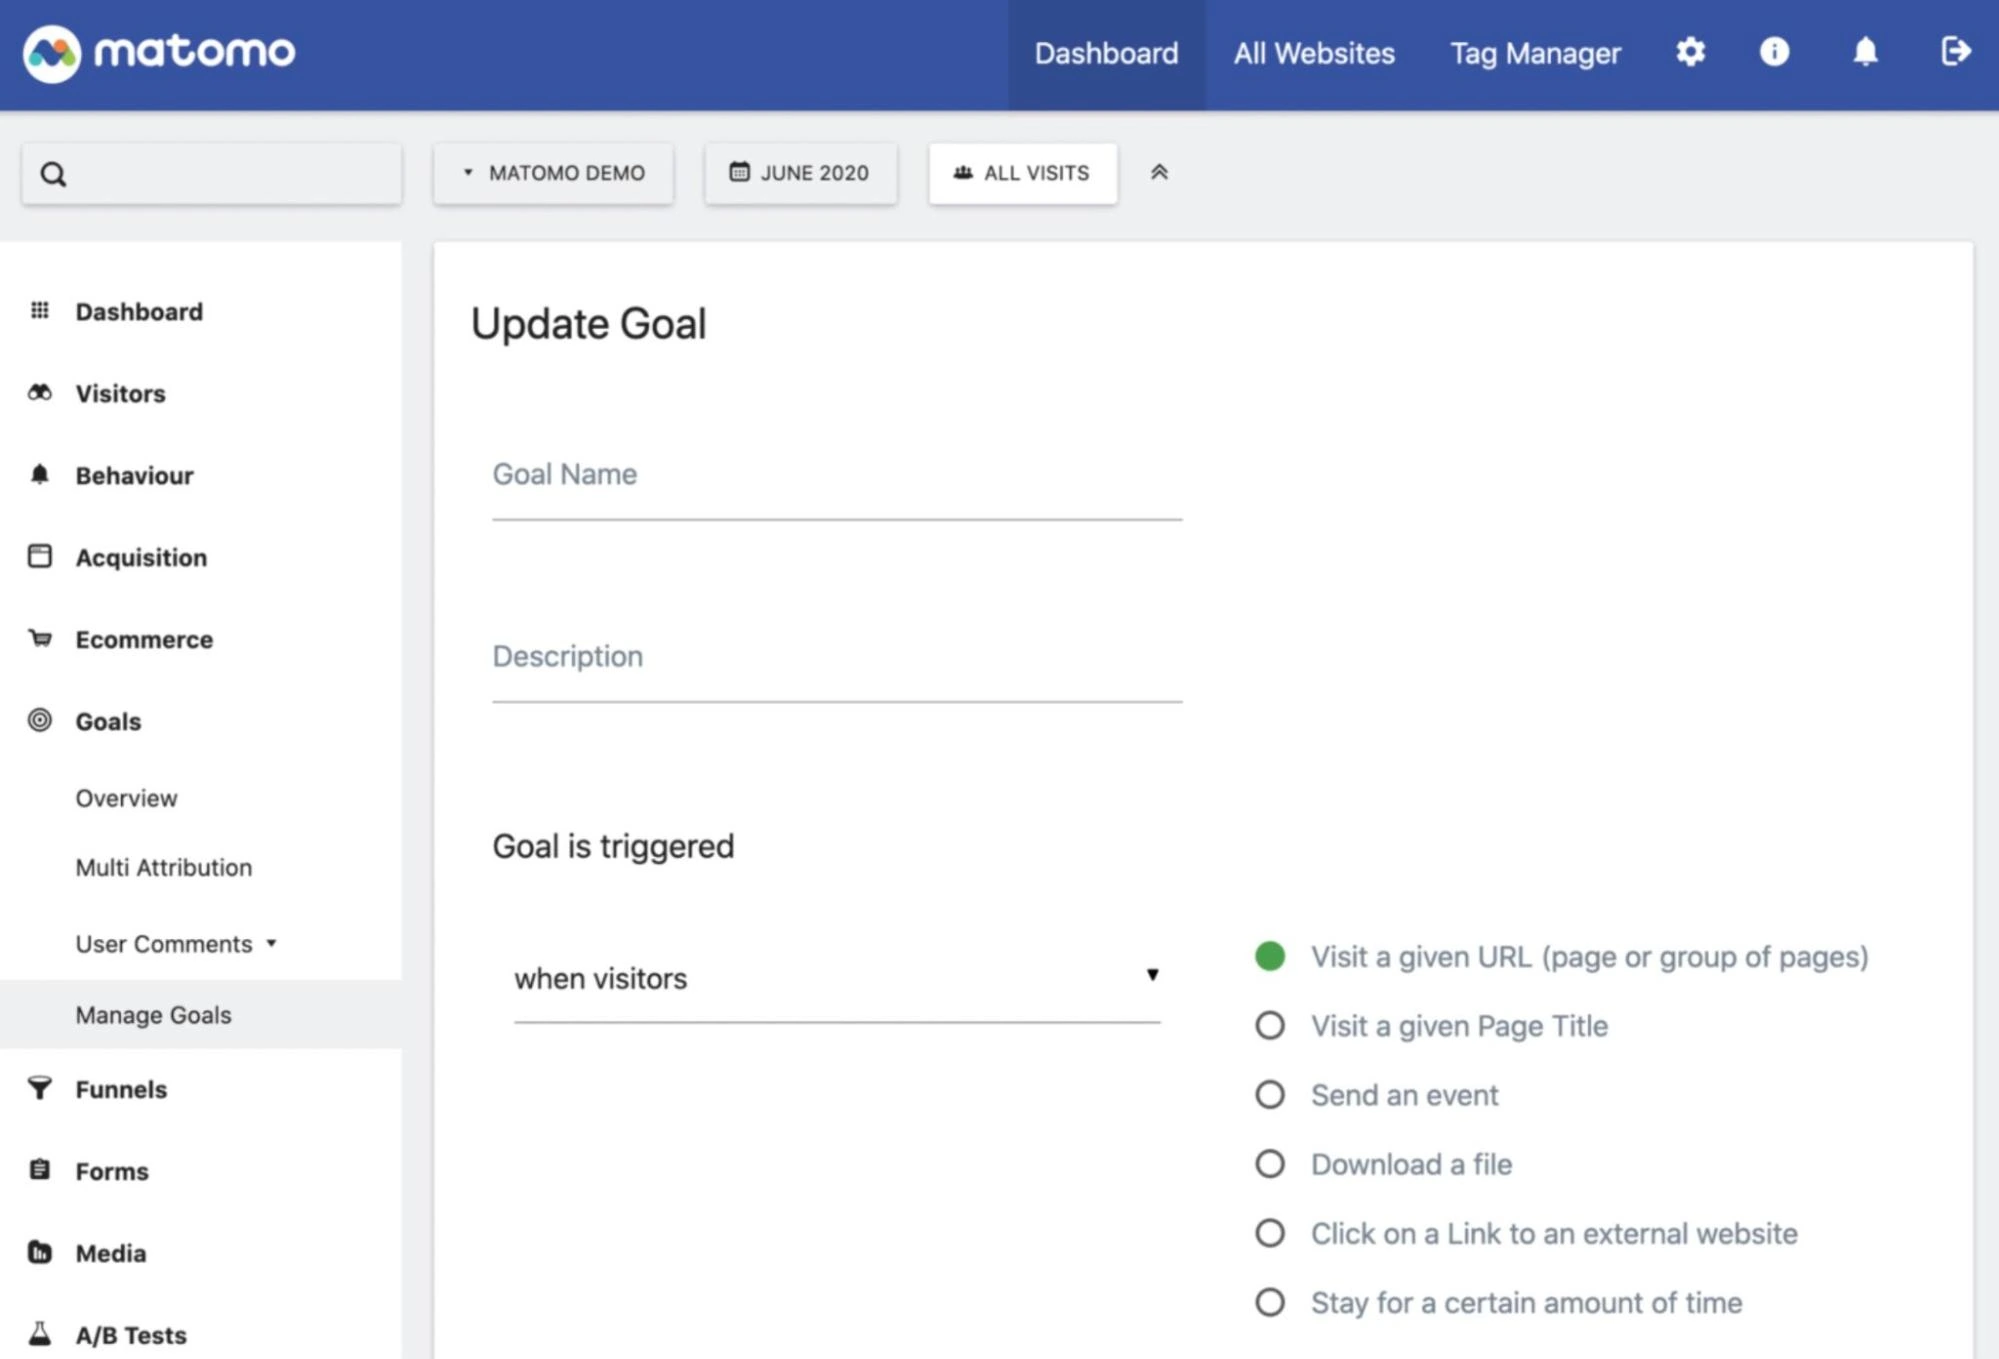
Task: Click the Goals target icon in sidebar
Action: coord(40,721)
